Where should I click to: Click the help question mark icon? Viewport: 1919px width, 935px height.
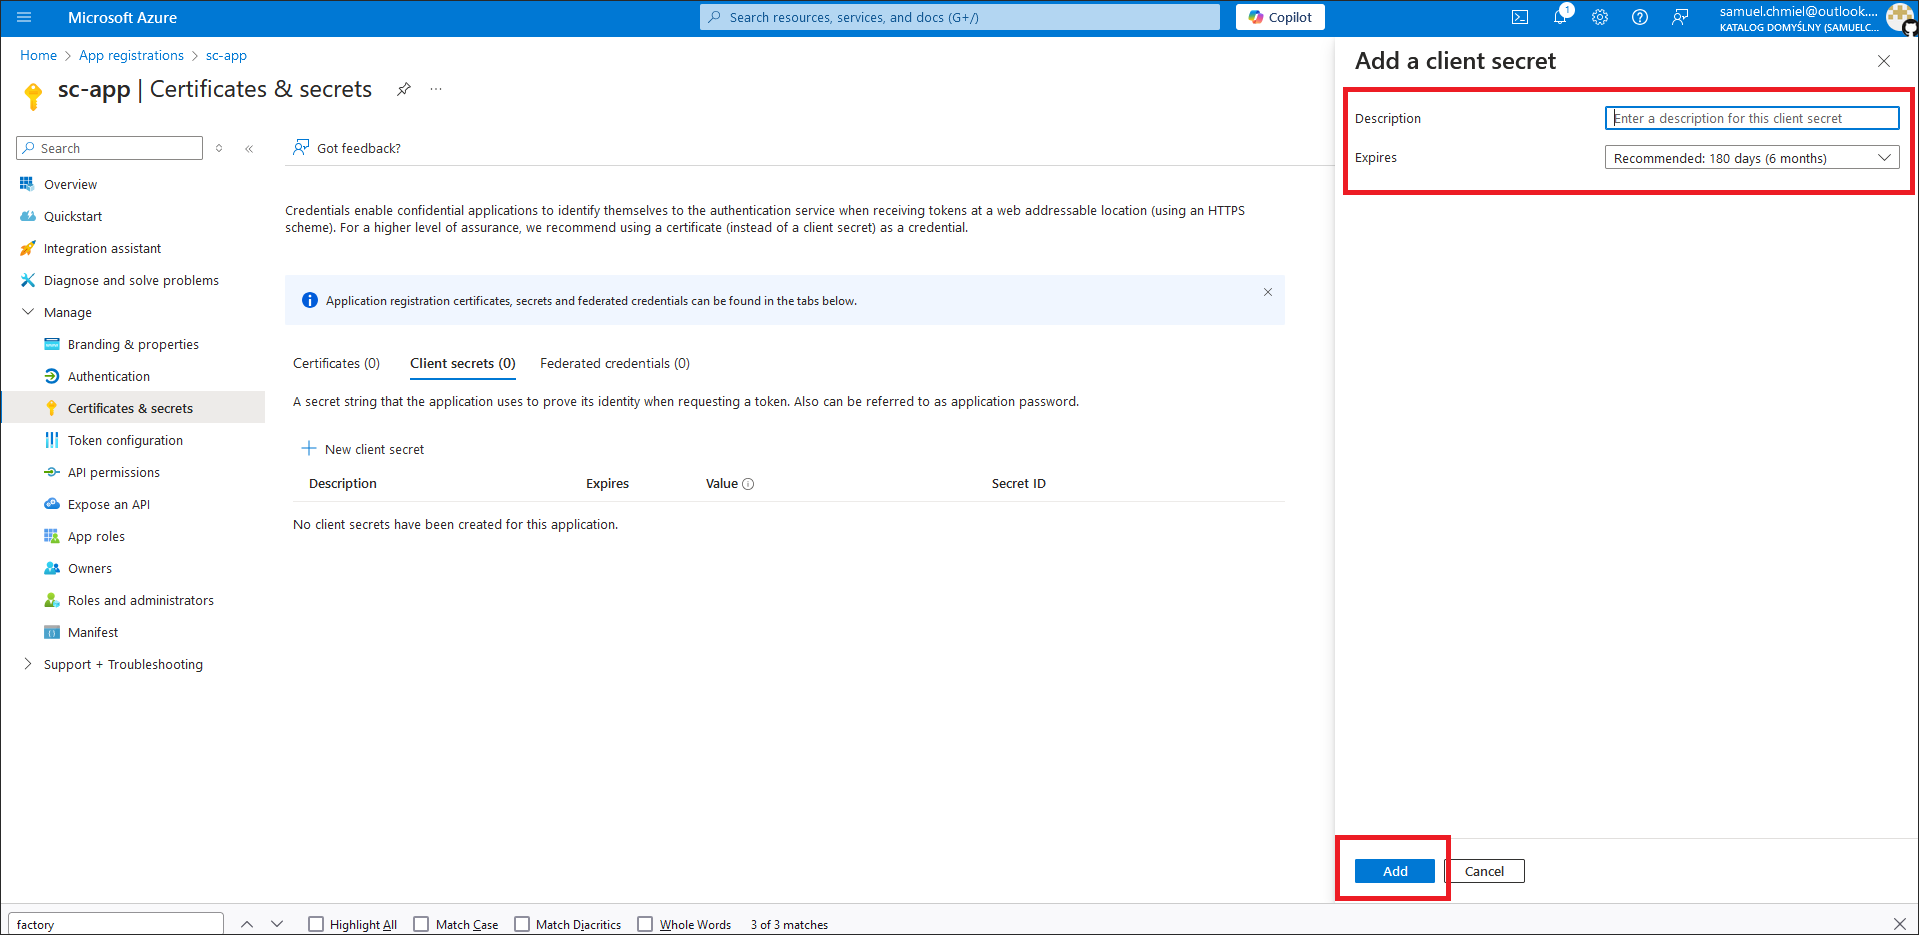click(x=1640, y=17)
